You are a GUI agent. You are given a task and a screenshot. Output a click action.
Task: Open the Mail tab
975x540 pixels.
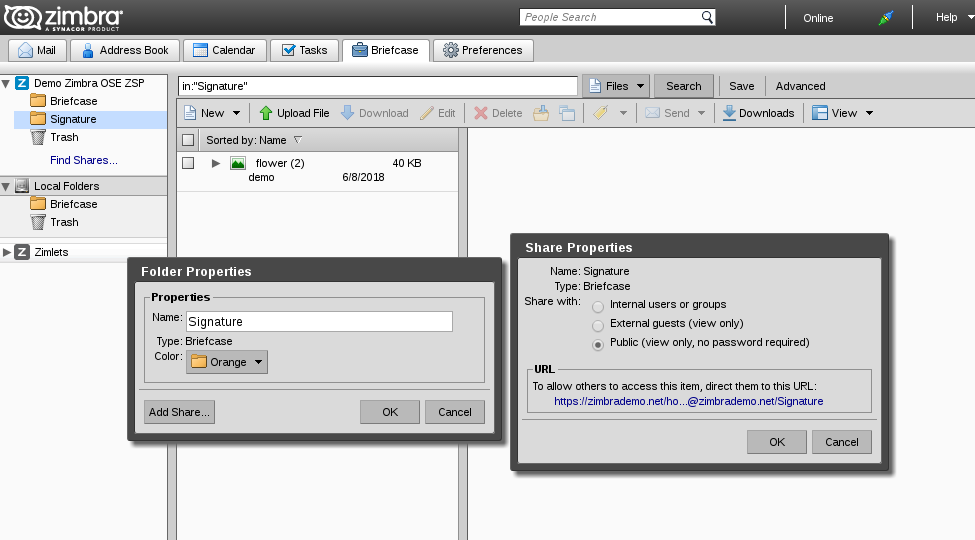pos(37,50)
